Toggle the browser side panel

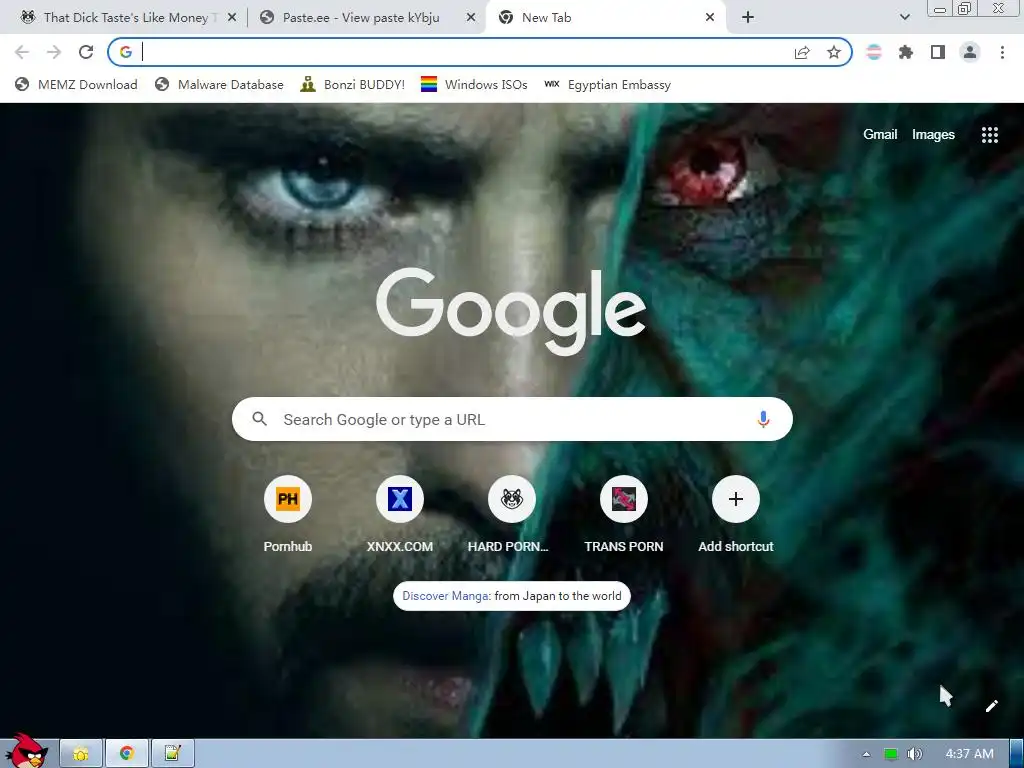pyautogui.click(x=938, y=52)
